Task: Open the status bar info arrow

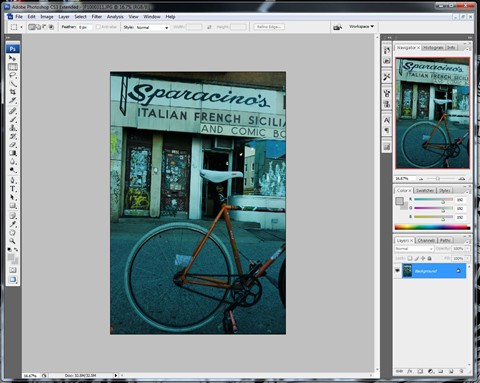Action: click(x=116, y=375)
